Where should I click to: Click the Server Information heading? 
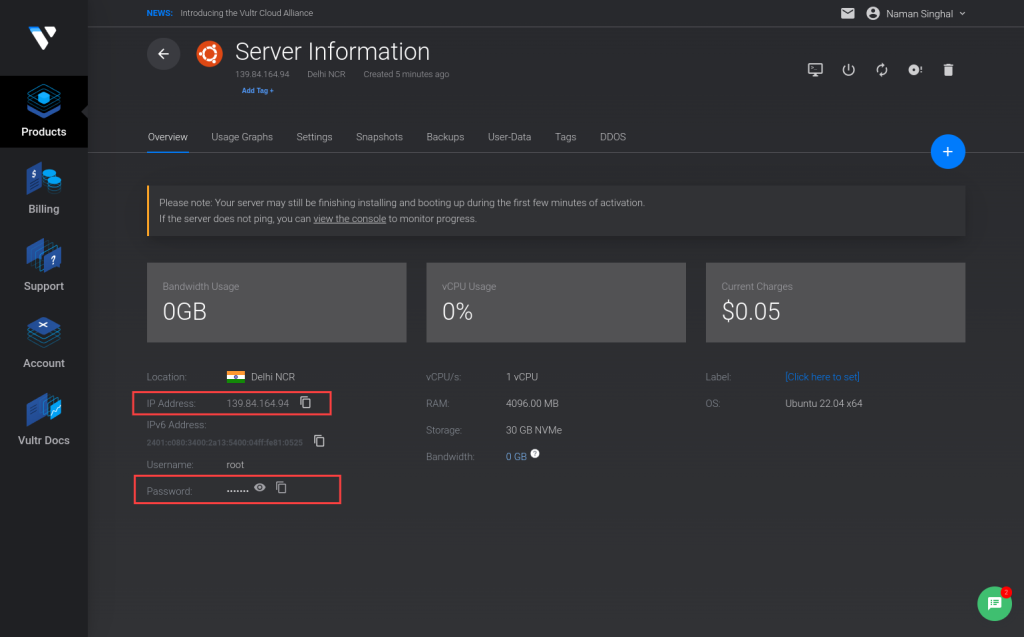coord(332,52)
